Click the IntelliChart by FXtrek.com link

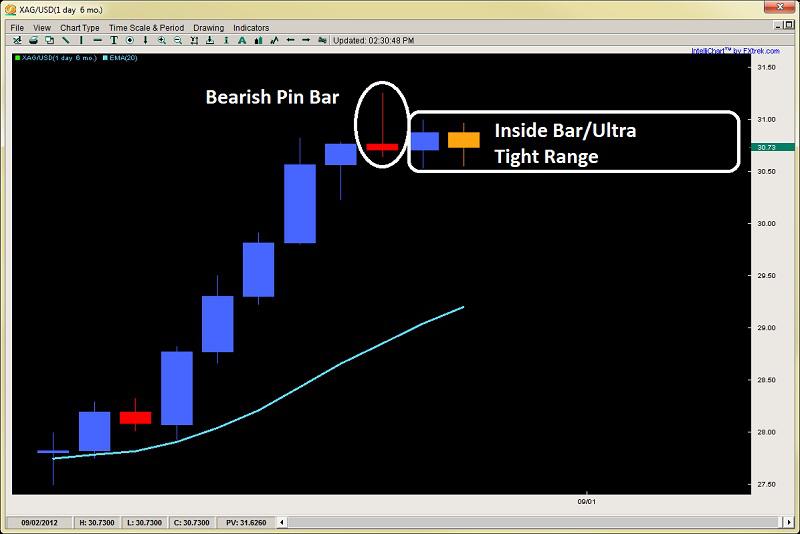(735, 51)
